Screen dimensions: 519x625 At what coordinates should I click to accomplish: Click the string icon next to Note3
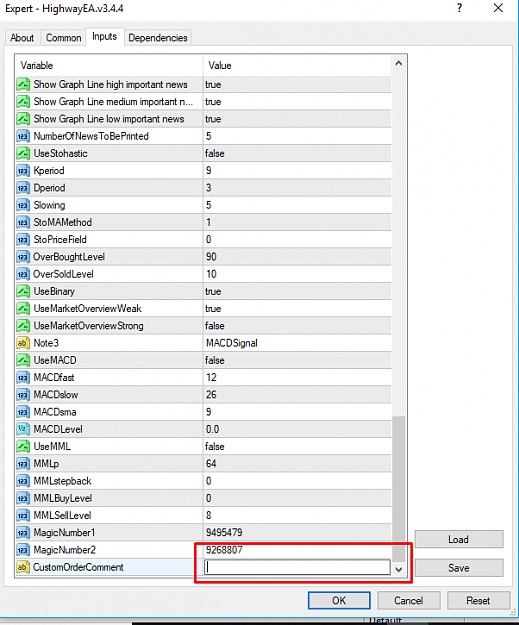[23, 343]
